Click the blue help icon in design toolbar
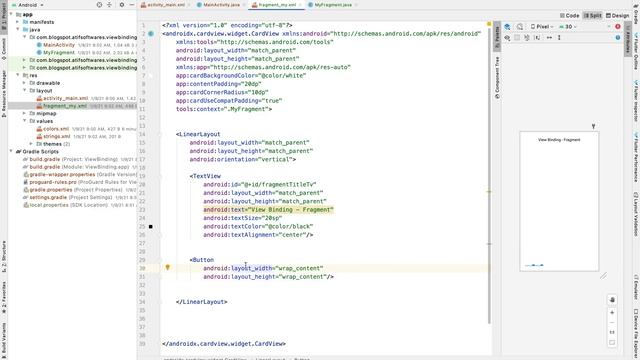 [x=618, y=38]
